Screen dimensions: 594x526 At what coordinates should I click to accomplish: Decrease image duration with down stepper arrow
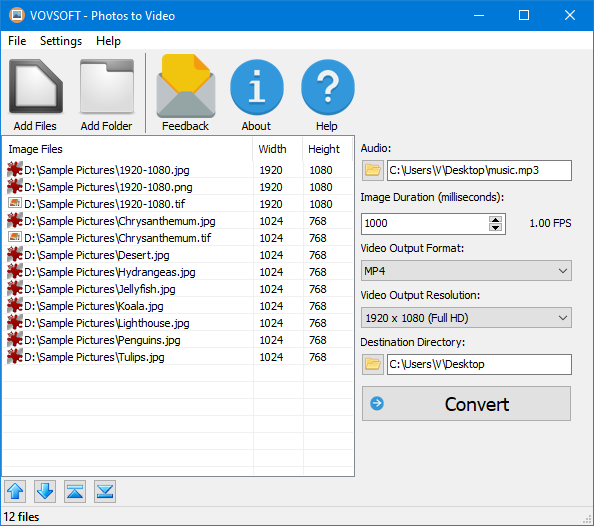(495, 227)
